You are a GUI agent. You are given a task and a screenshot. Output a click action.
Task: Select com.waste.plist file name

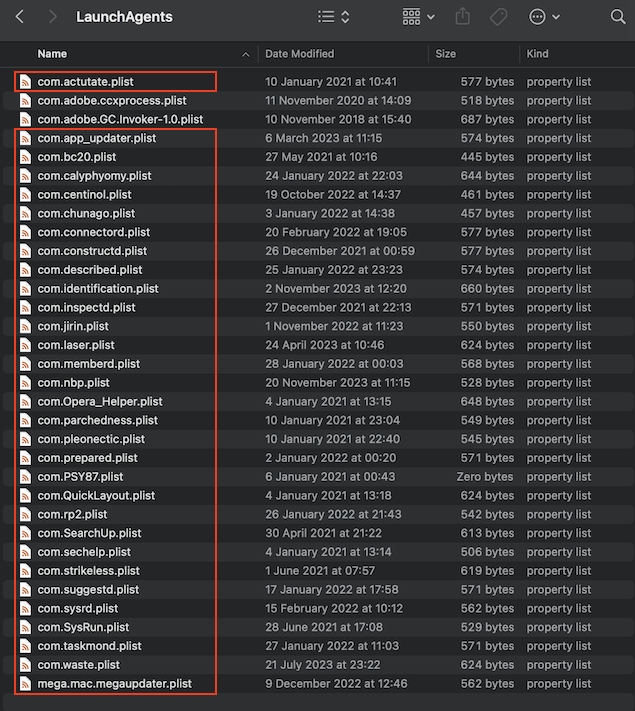pyautogui.click(x=78, y=665)
